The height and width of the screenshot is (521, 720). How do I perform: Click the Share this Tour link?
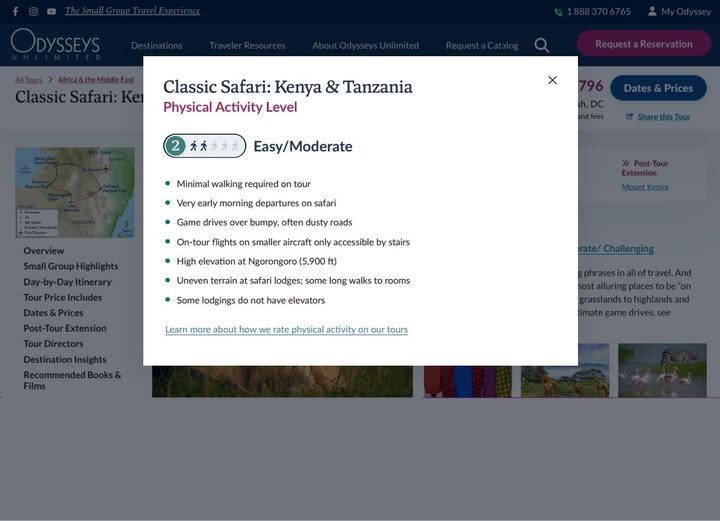click(664, 117)
